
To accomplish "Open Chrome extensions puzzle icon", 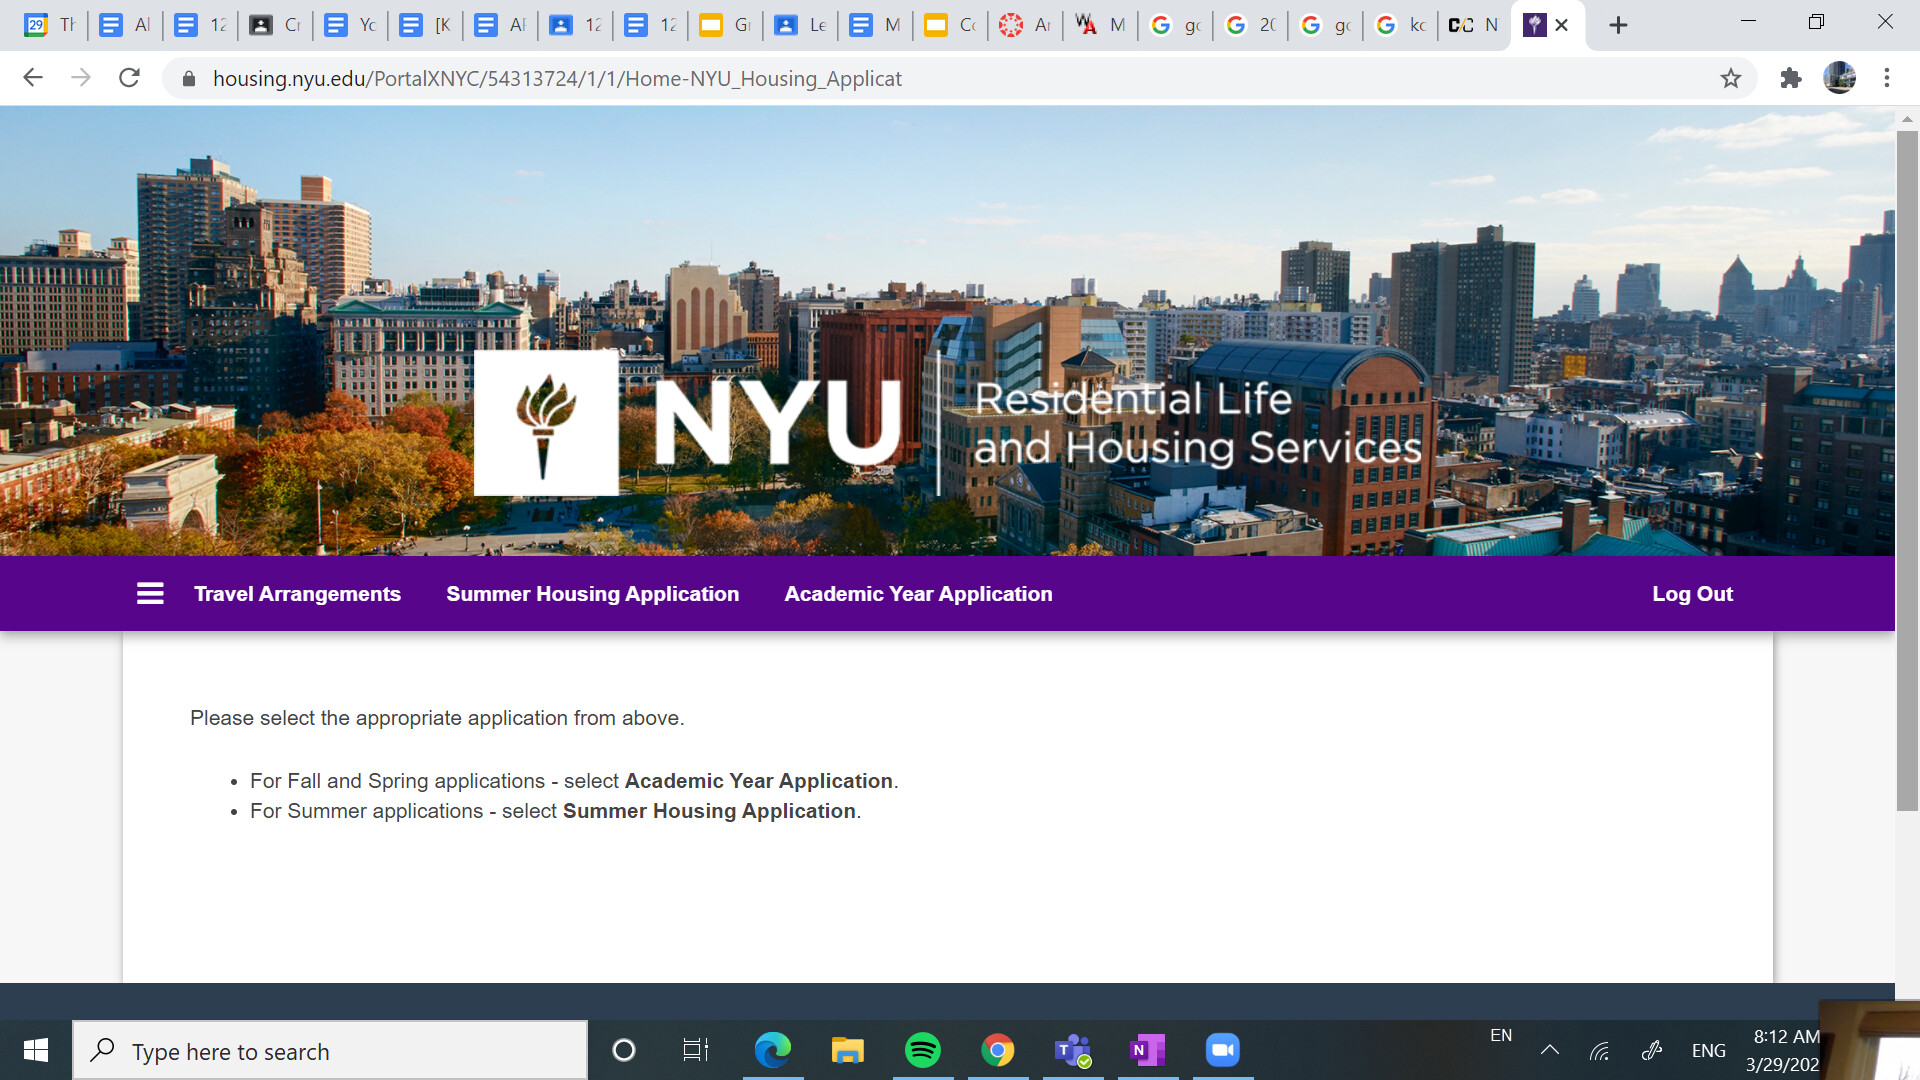I will 1790,78.
